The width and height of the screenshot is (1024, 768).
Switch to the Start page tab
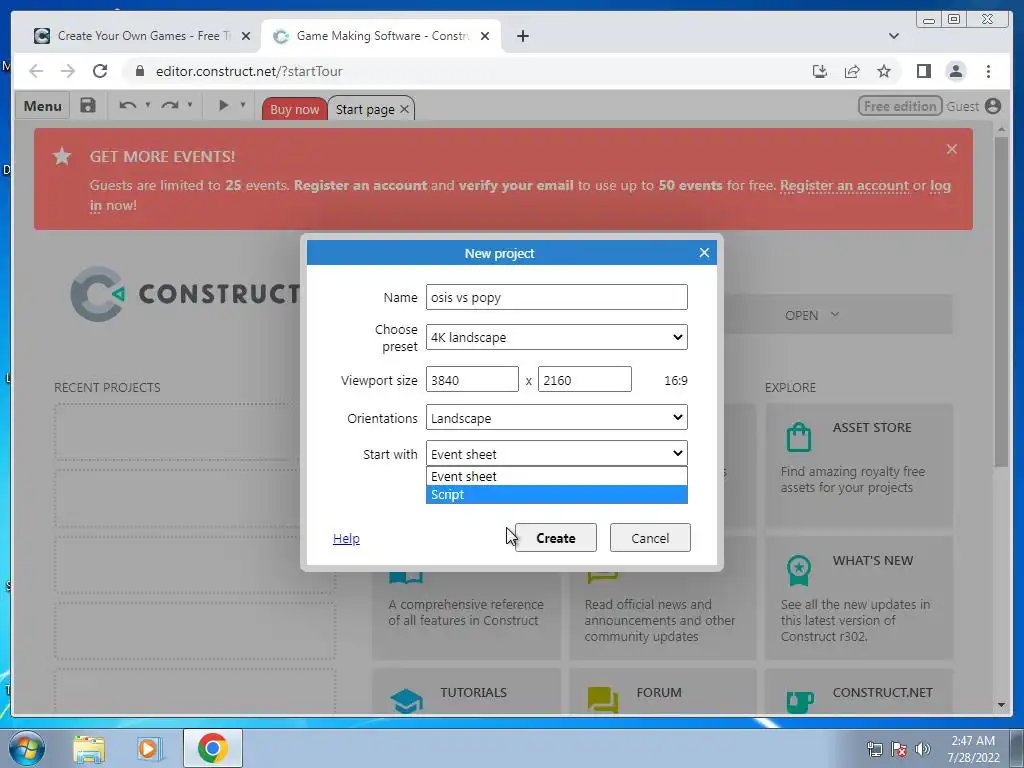pos(364,109)
